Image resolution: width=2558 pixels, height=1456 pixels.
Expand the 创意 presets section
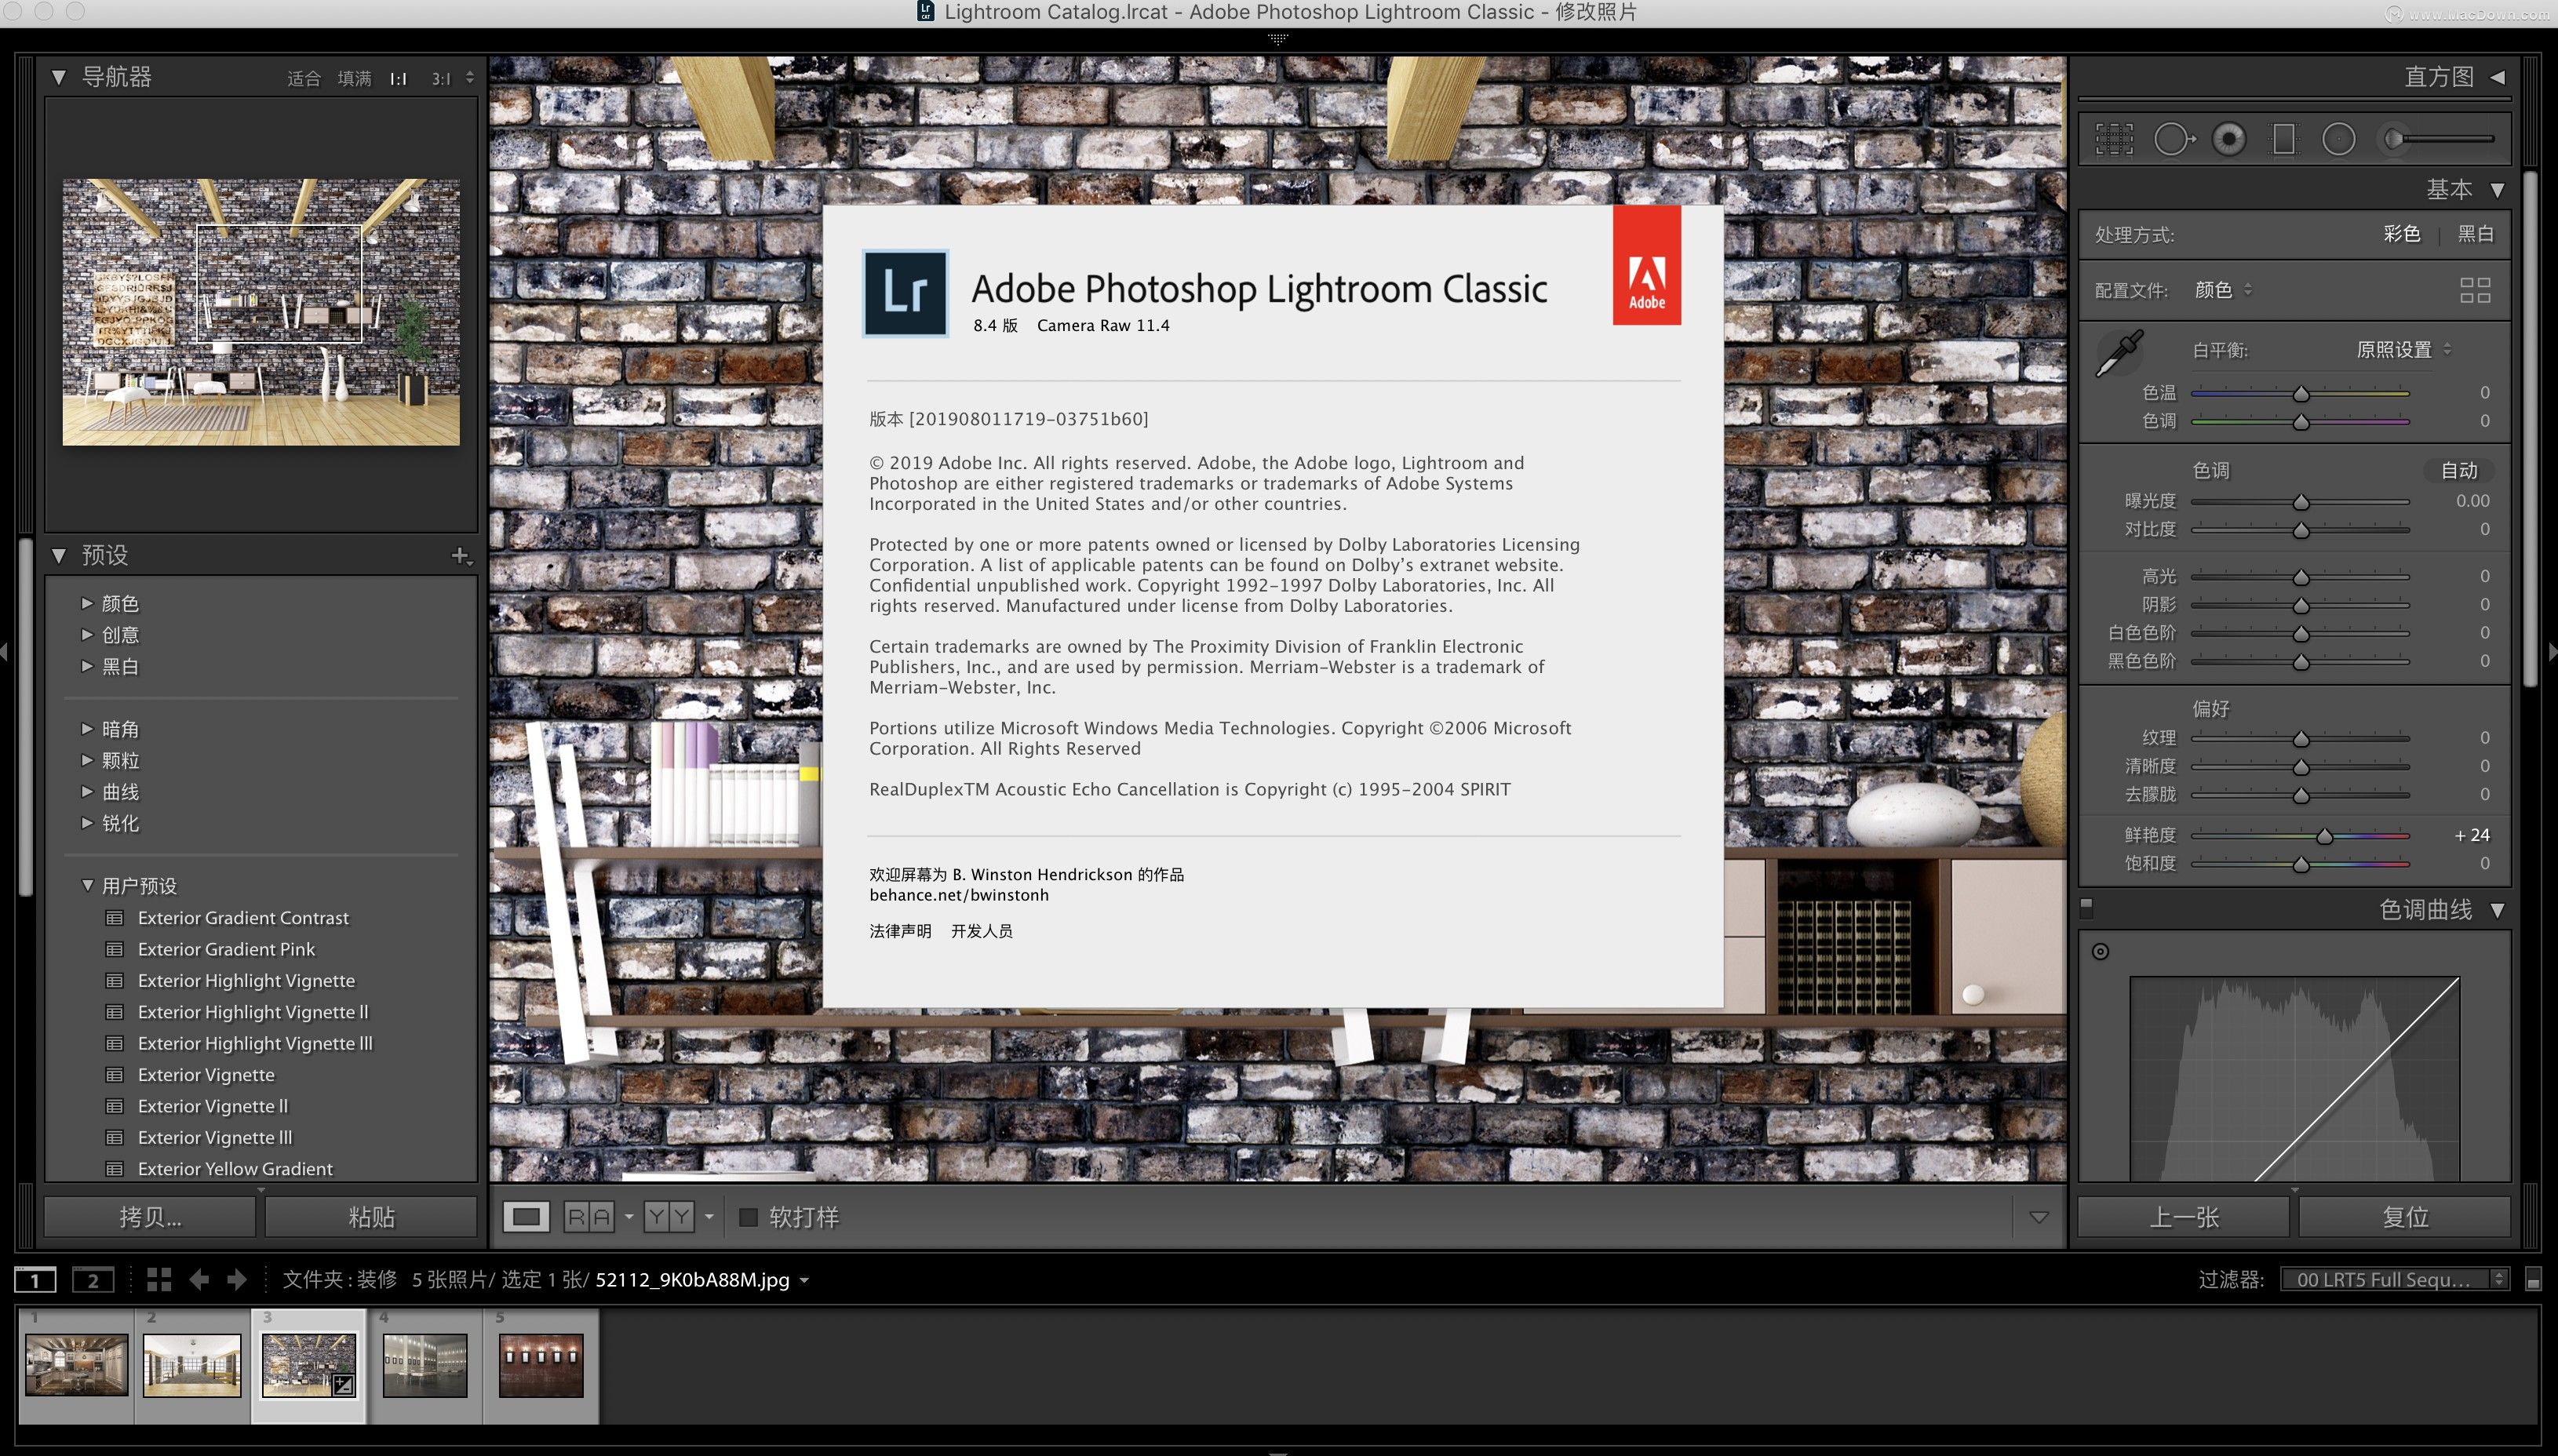click(89, 634)
